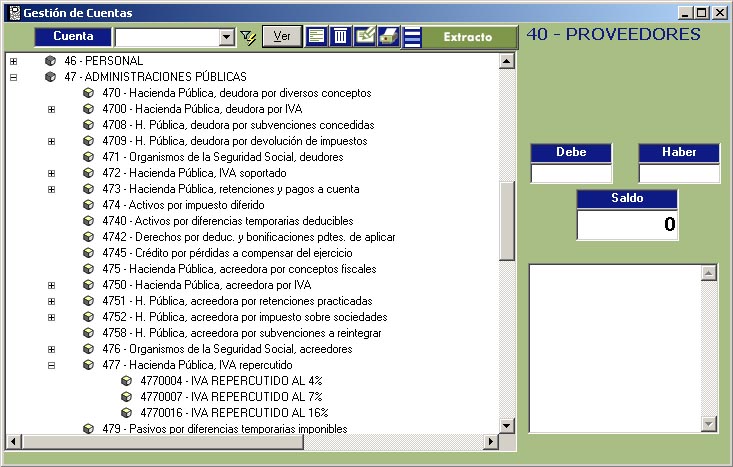Click the tree scroll left arrow
733x467 pixels.
click(x=13, y=441)
